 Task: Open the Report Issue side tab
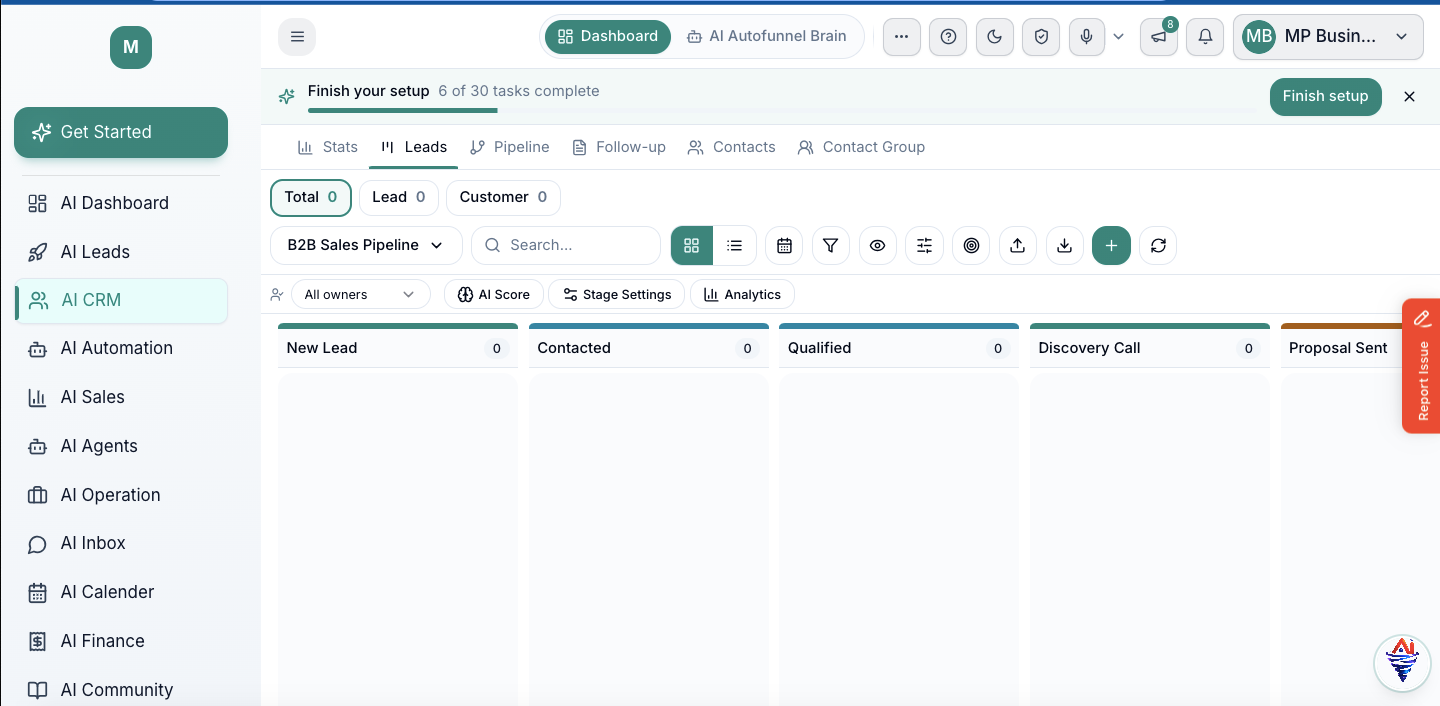point(1421,366)
